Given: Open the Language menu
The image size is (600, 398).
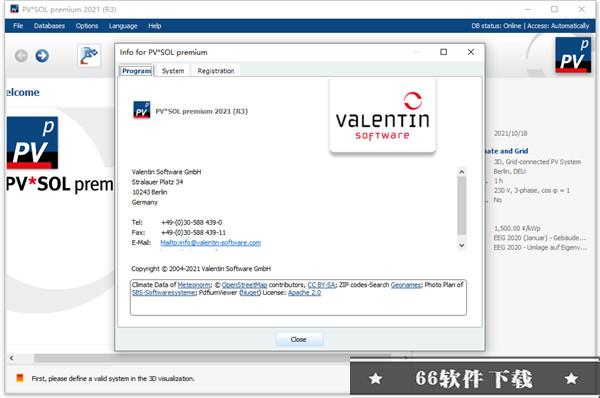Looking at the screenshot, I should [x=123, y=26].
